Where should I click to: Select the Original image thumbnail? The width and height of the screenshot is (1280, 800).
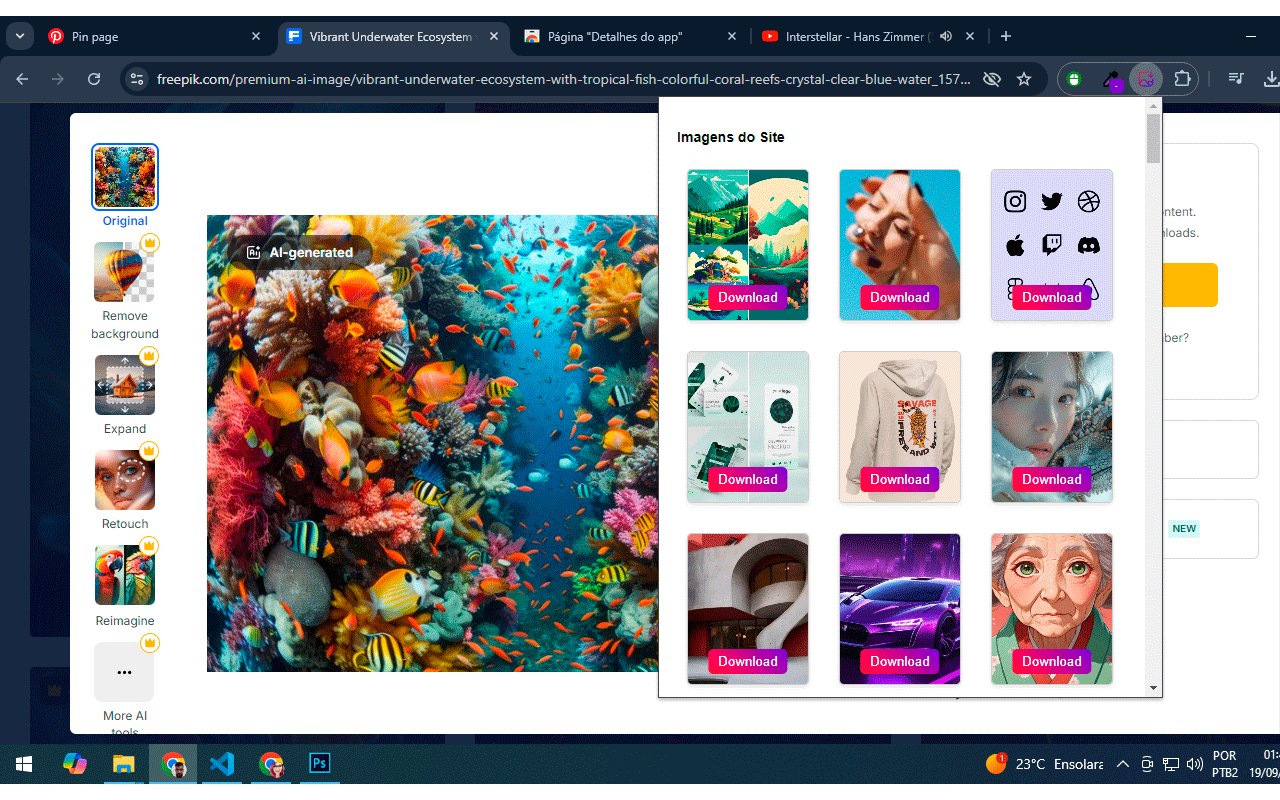point(124,176)
